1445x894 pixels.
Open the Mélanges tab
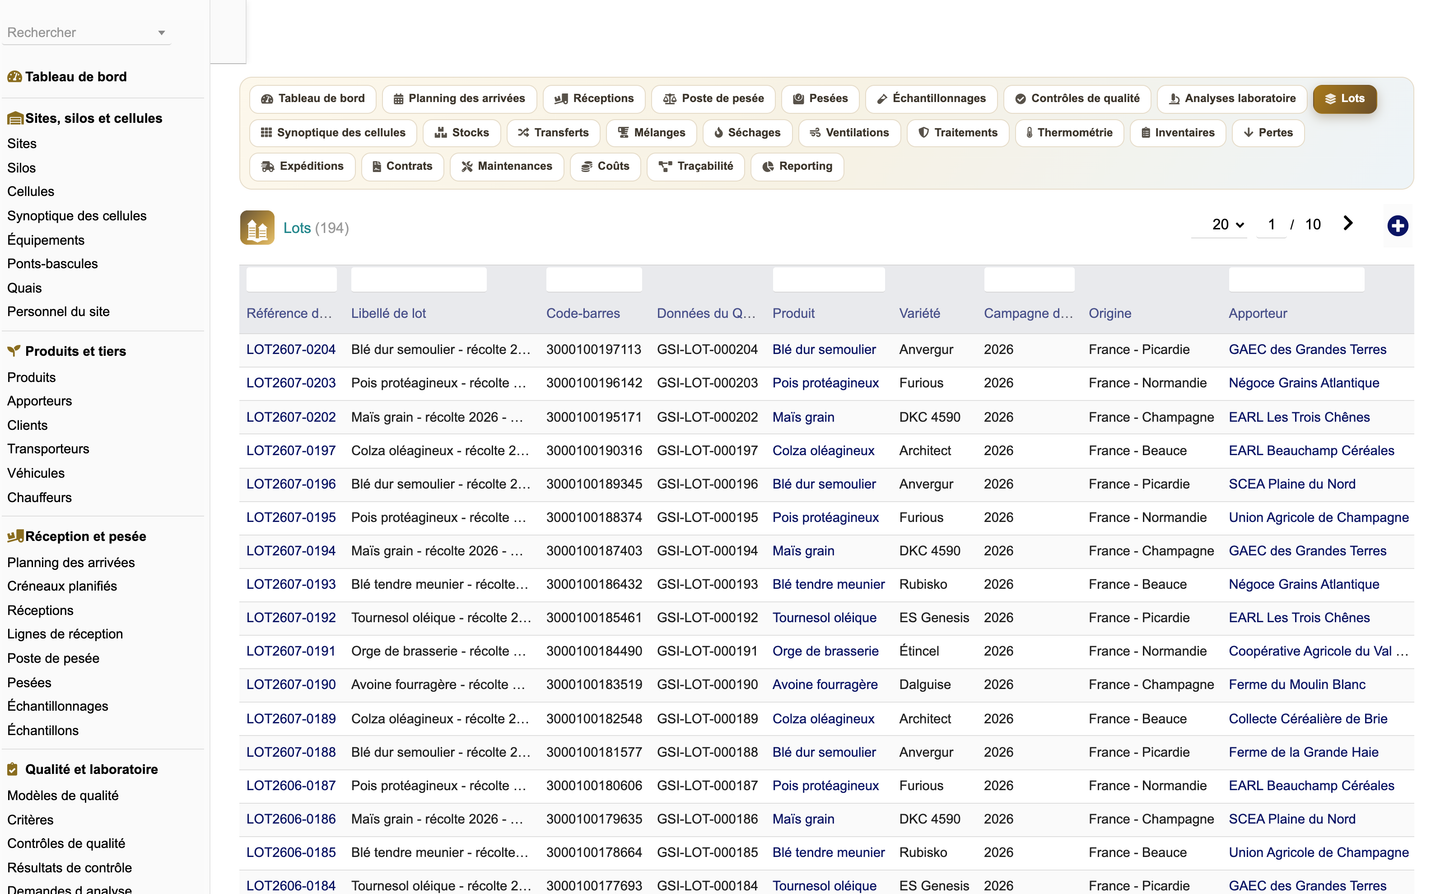651,133
